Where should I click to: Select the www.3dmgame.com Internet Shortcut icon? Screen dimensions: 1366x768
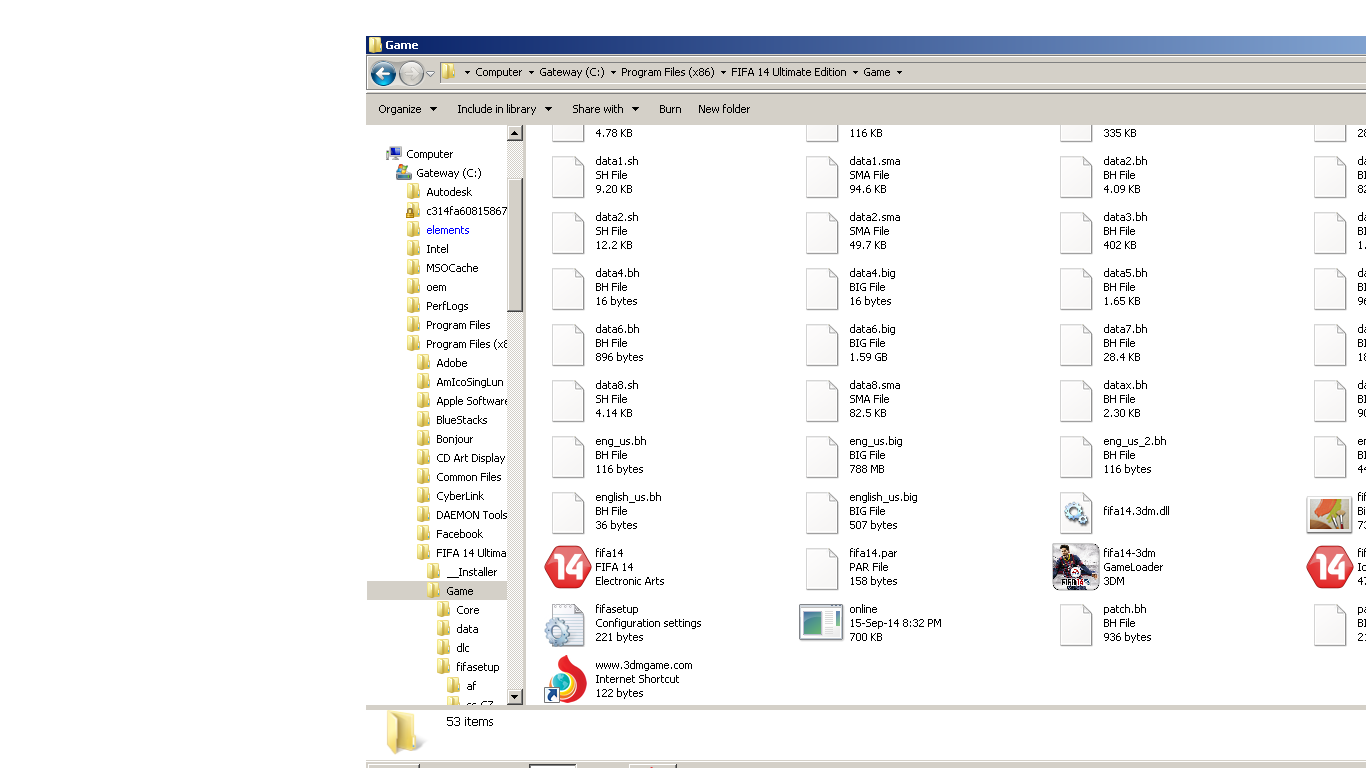(x=566, y=679)
